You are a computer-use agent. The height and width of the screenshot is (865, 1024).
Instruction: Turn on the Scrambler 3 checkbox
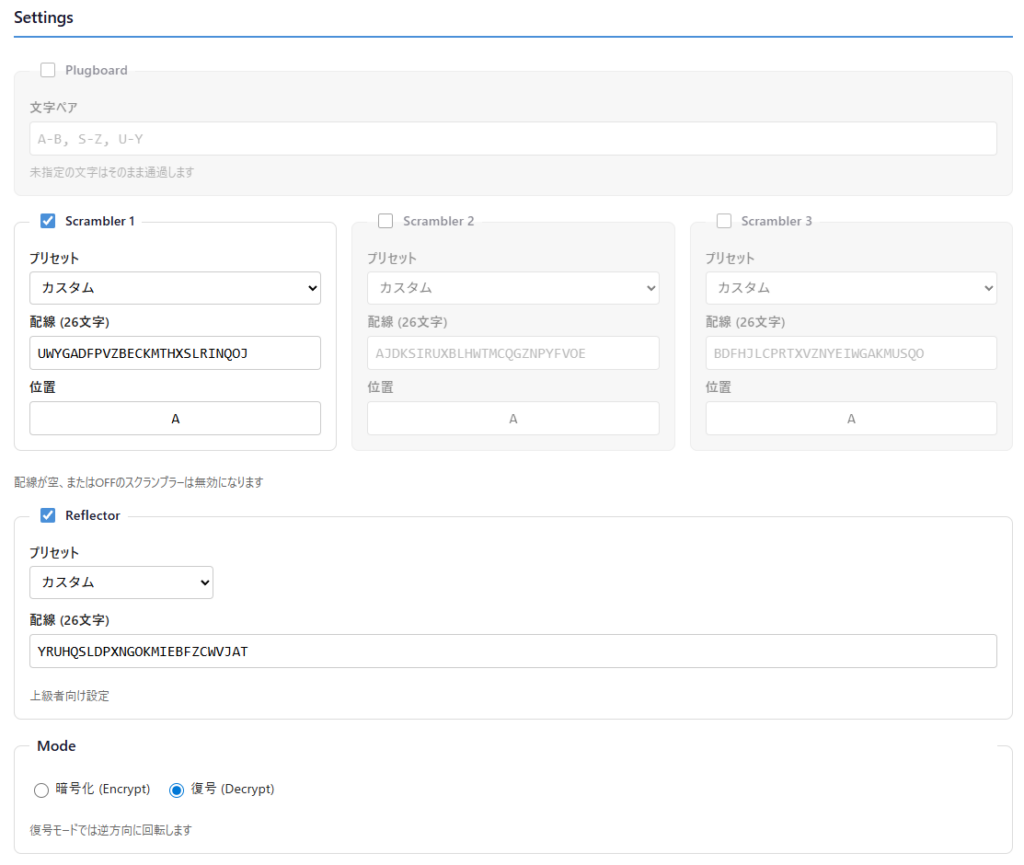coord(724,221)
